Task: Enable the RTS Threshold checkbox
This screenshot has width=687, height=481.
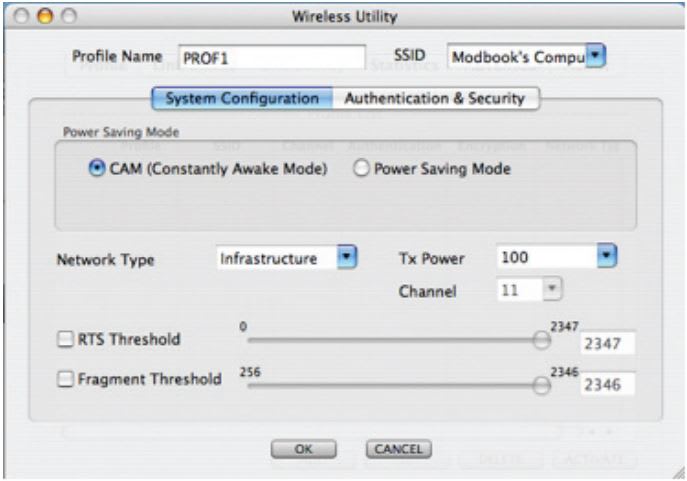Action: [65, 339]
